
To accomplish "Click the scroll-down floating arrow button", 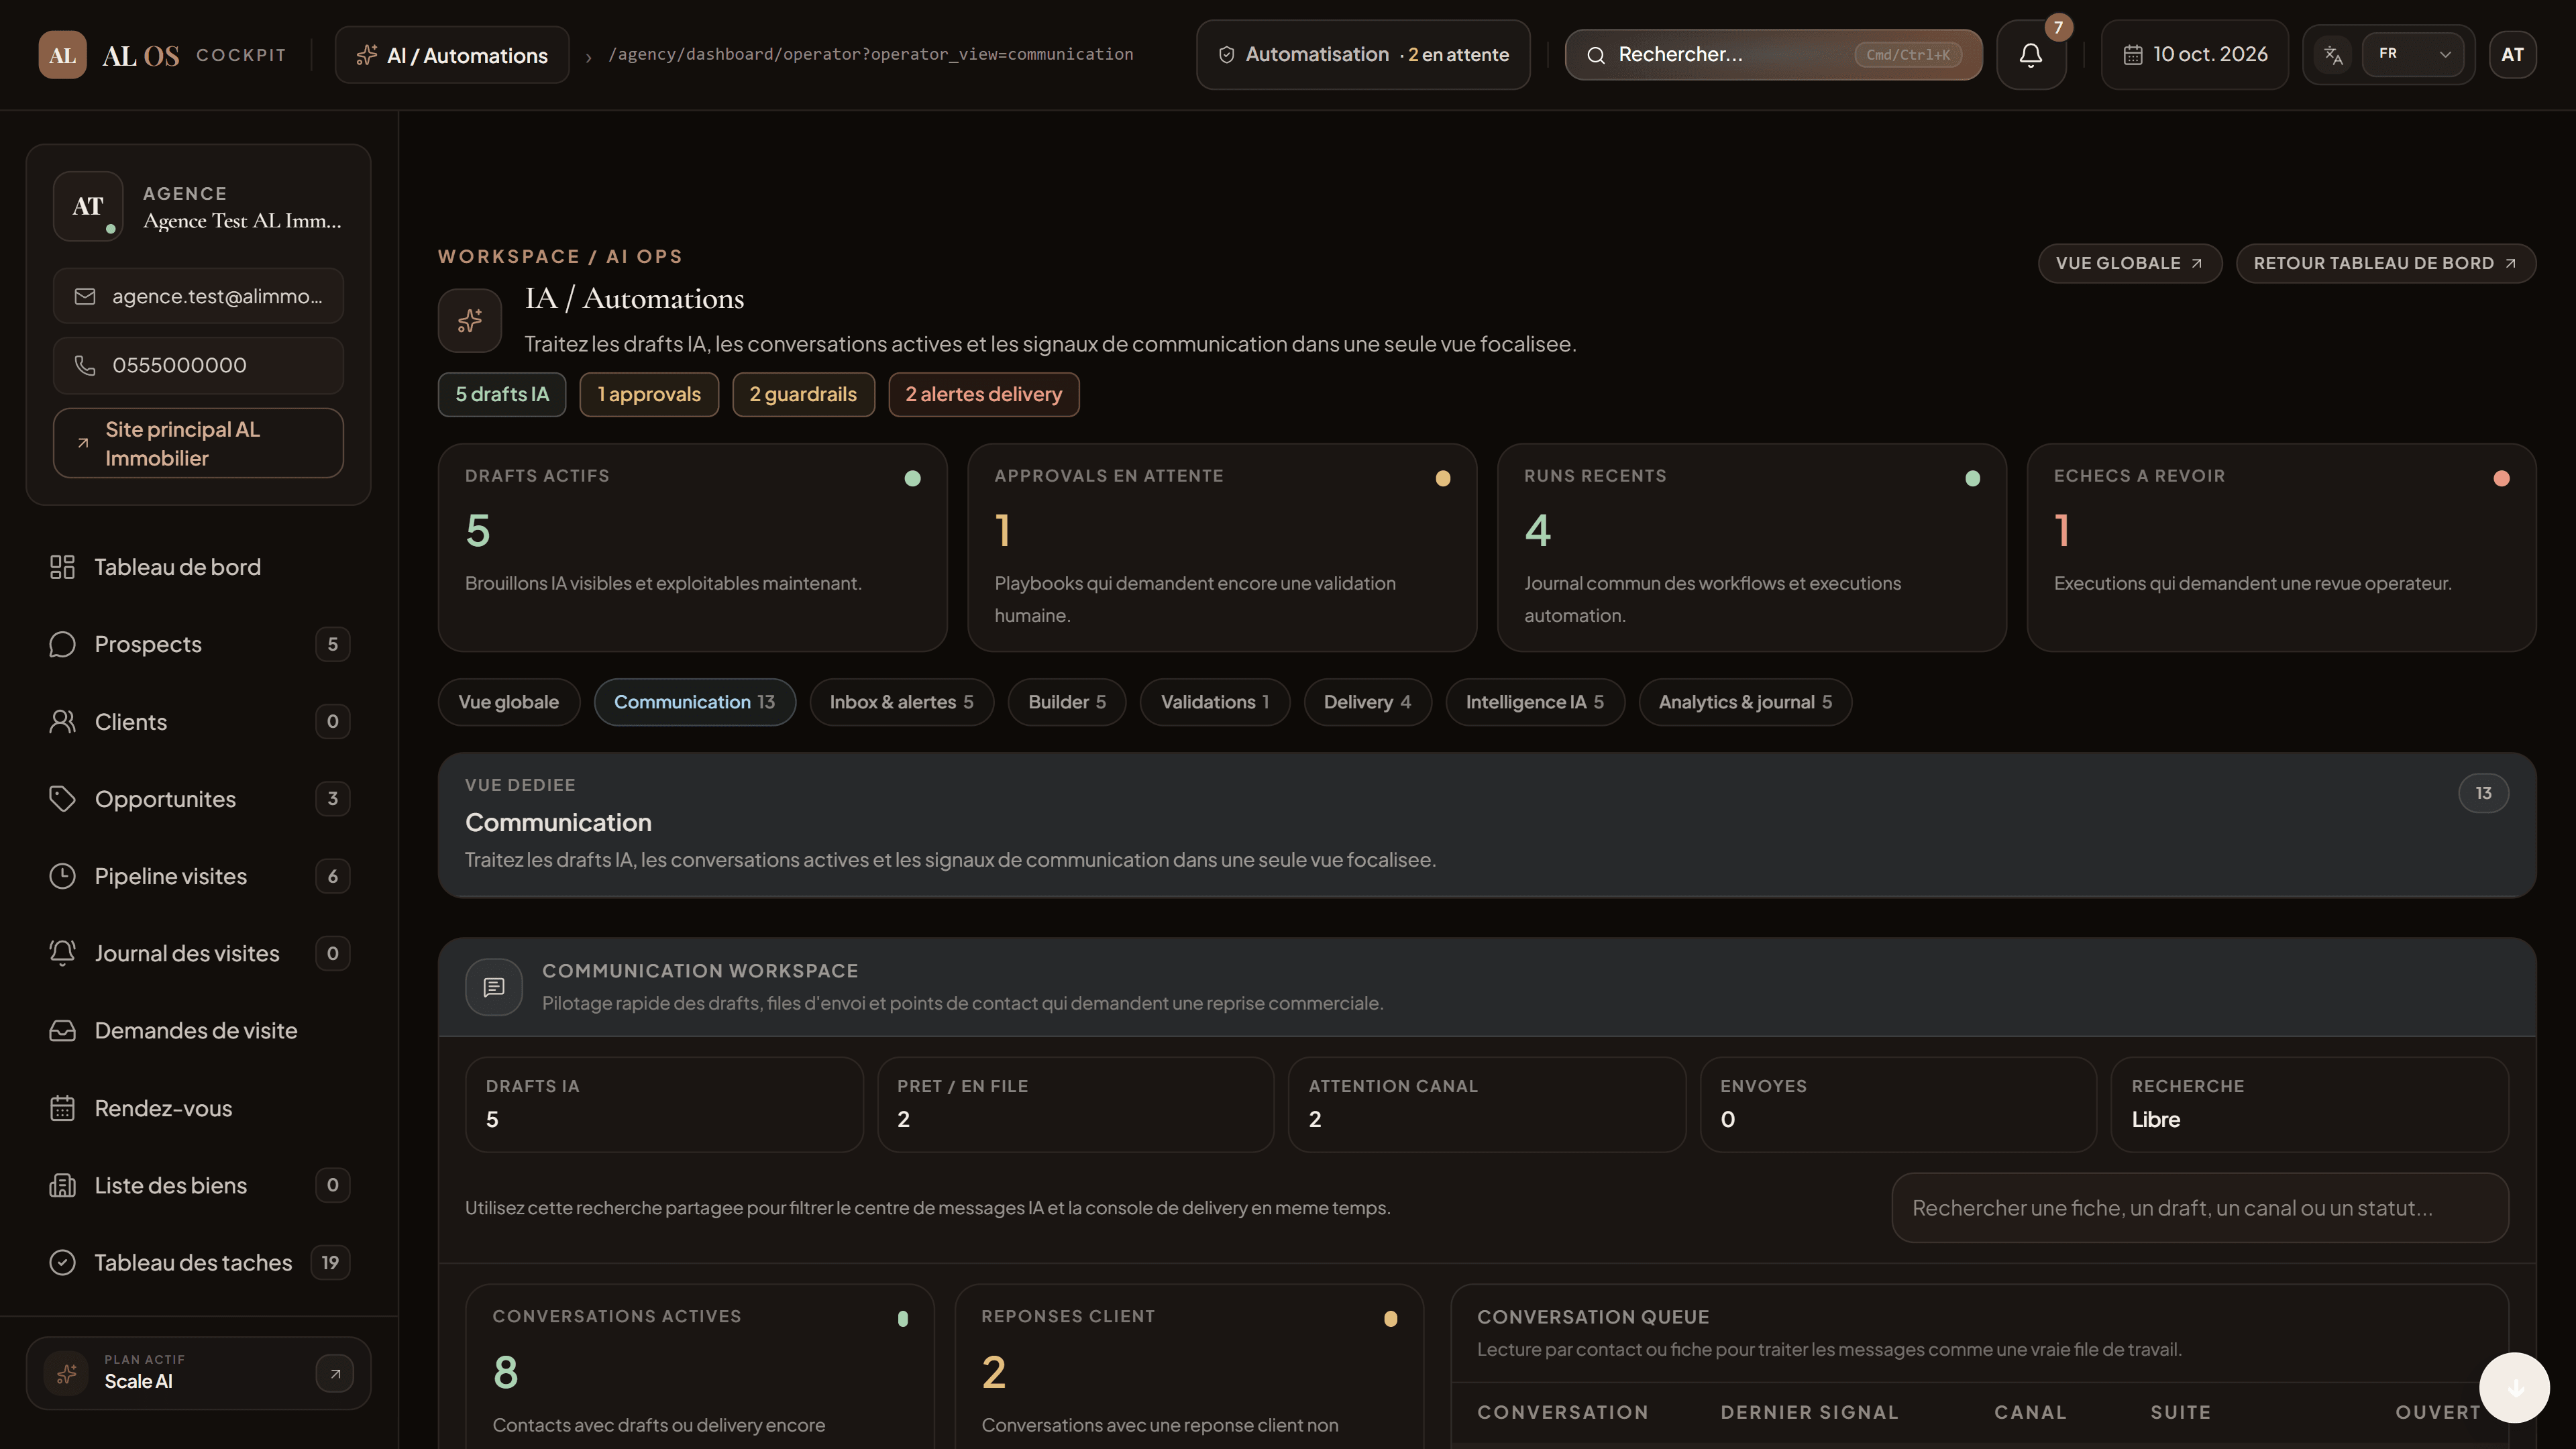I will (x=2514, y=1387).
